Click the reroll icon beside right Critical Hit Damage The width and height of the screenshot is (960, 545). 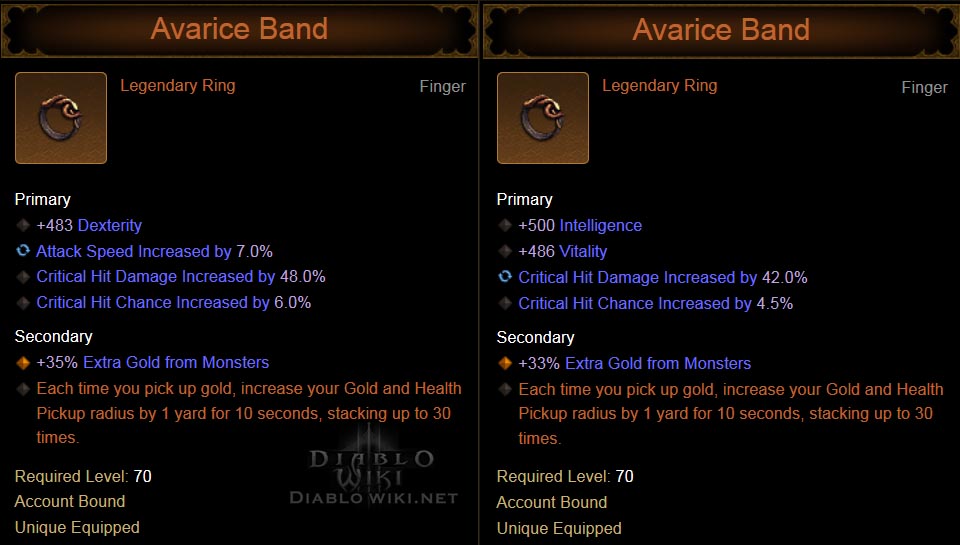(505, 277)
